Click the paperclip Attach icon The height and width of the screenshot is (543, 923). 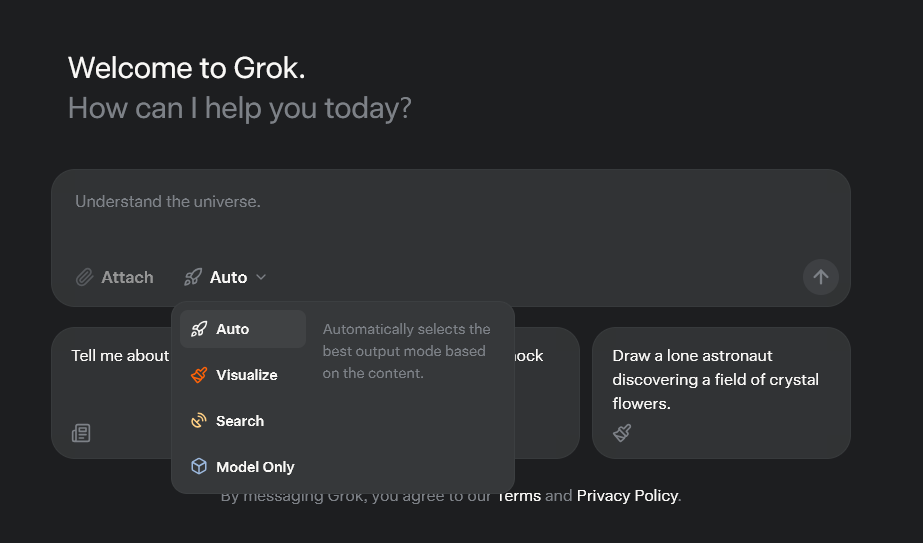[85, 277]
